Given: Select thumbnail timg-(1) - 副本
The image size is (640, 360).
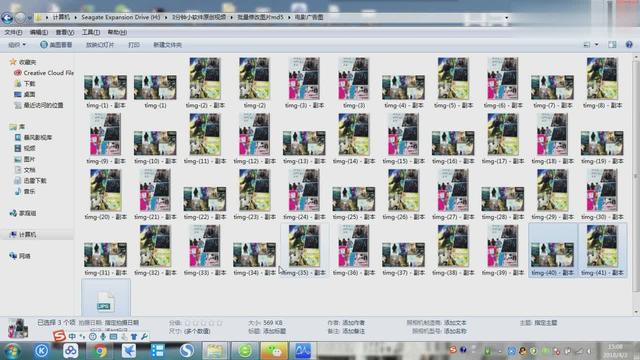Looking at the screenshot, I should [105, 87].
